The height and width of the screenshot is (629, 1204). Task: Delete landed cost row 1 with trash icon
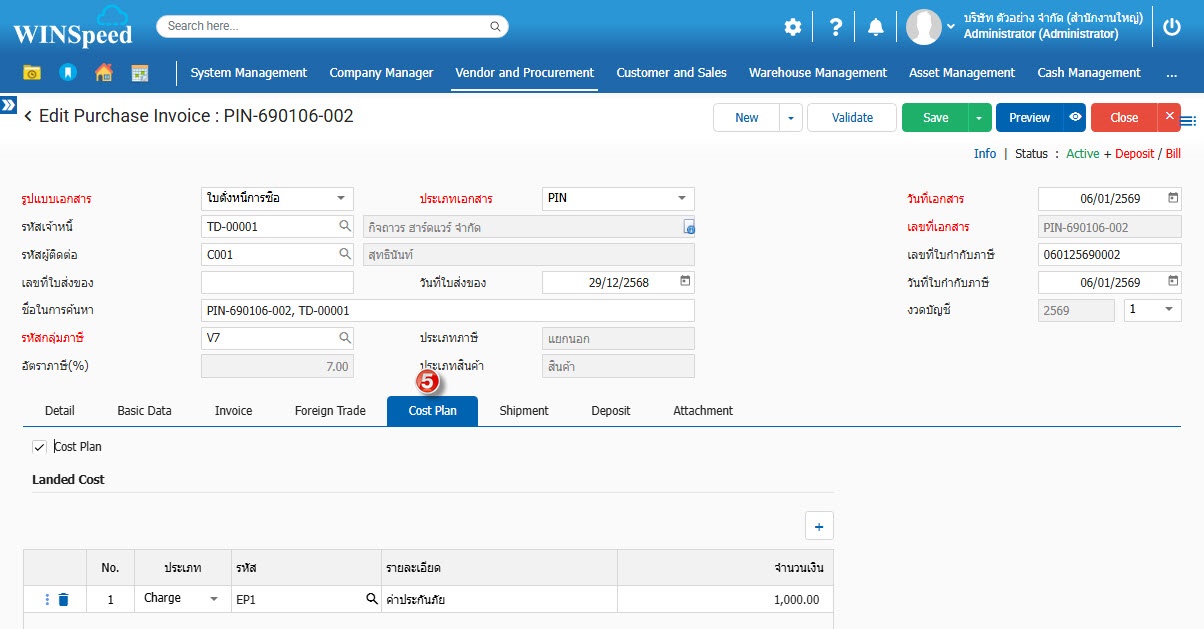click(x=64, y=599)
